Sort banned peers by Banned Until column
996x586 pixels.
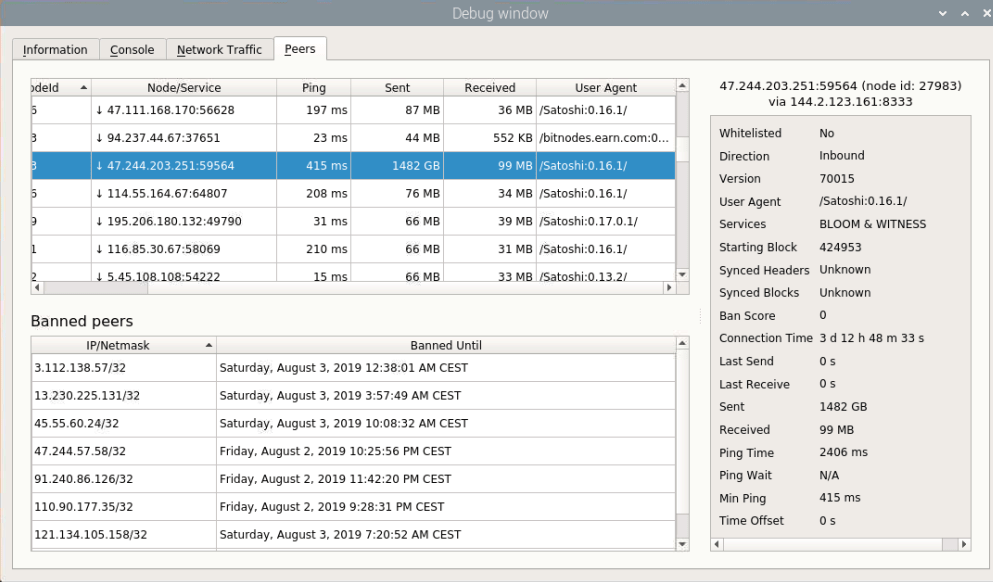pyautogui.click(x=446, y=343)
